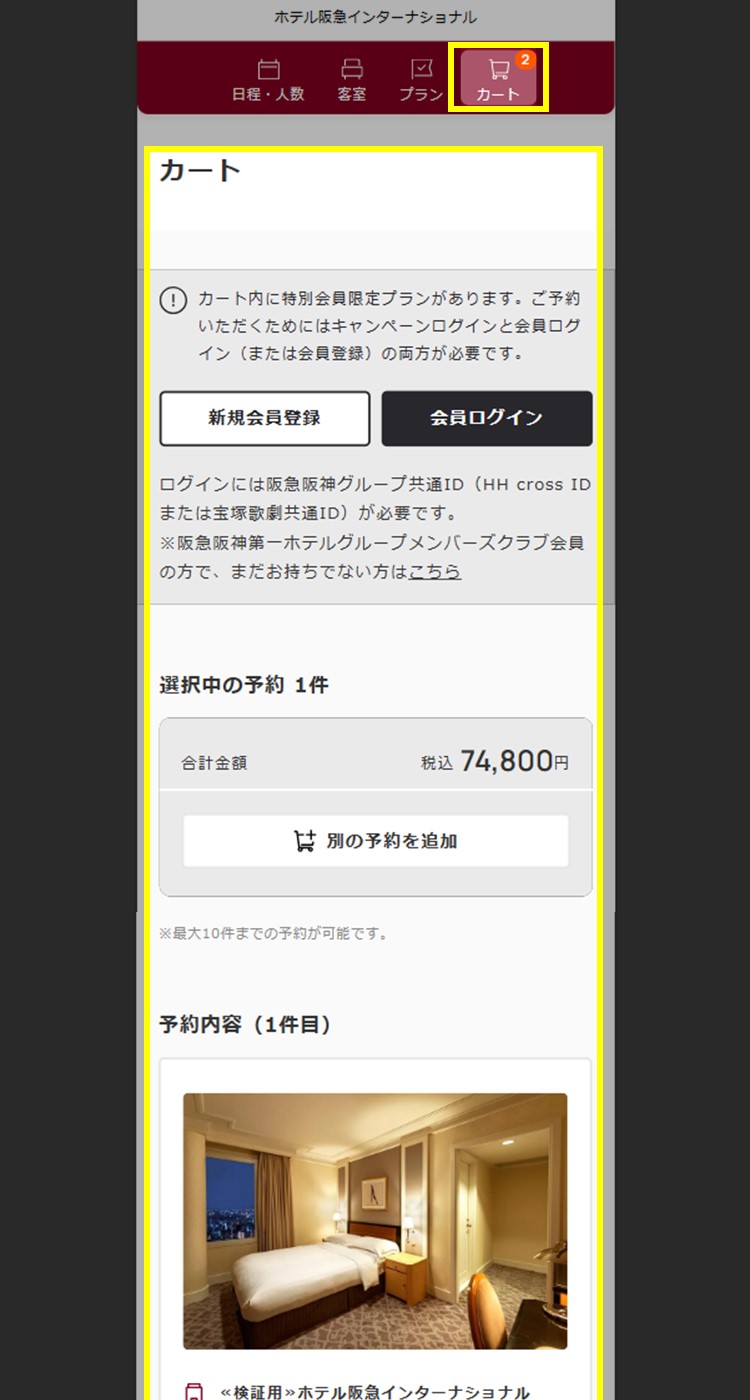The image size is (750, 1400).
Task: Click the «検証用»ホテル阪急インターナショナル name text
Action: (375, 1392)
